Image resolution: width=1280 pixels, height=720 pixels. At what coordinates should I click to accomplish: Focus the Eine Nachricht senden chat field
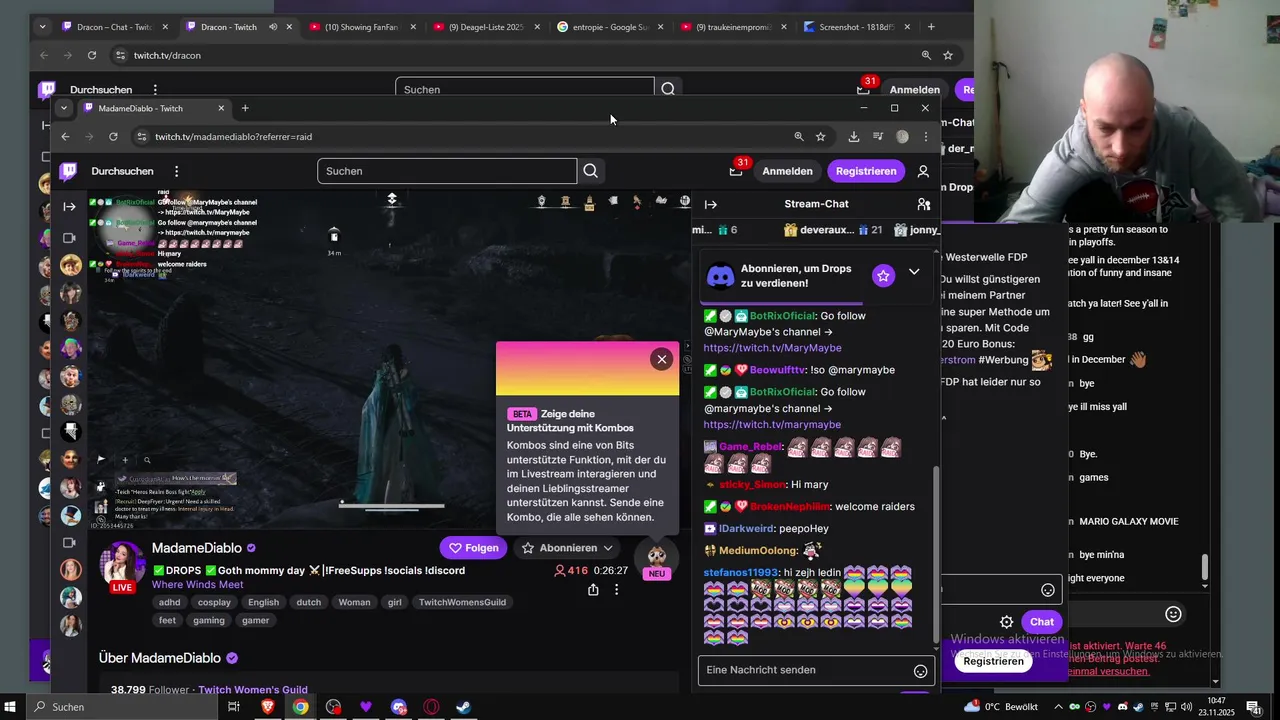click(x=816, y=670)
